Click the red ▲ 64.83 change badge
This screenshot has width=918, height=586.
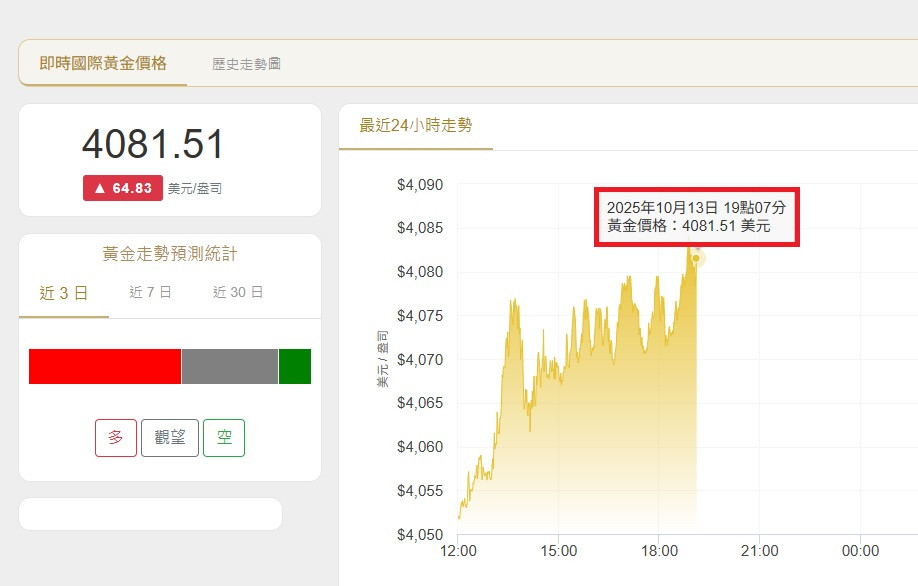coord(123,188)
